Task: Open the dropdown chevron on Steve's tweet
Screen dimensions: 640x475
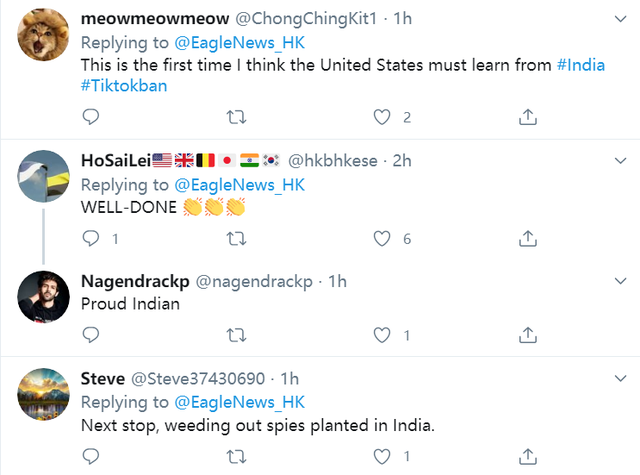Action: [619, 378]
